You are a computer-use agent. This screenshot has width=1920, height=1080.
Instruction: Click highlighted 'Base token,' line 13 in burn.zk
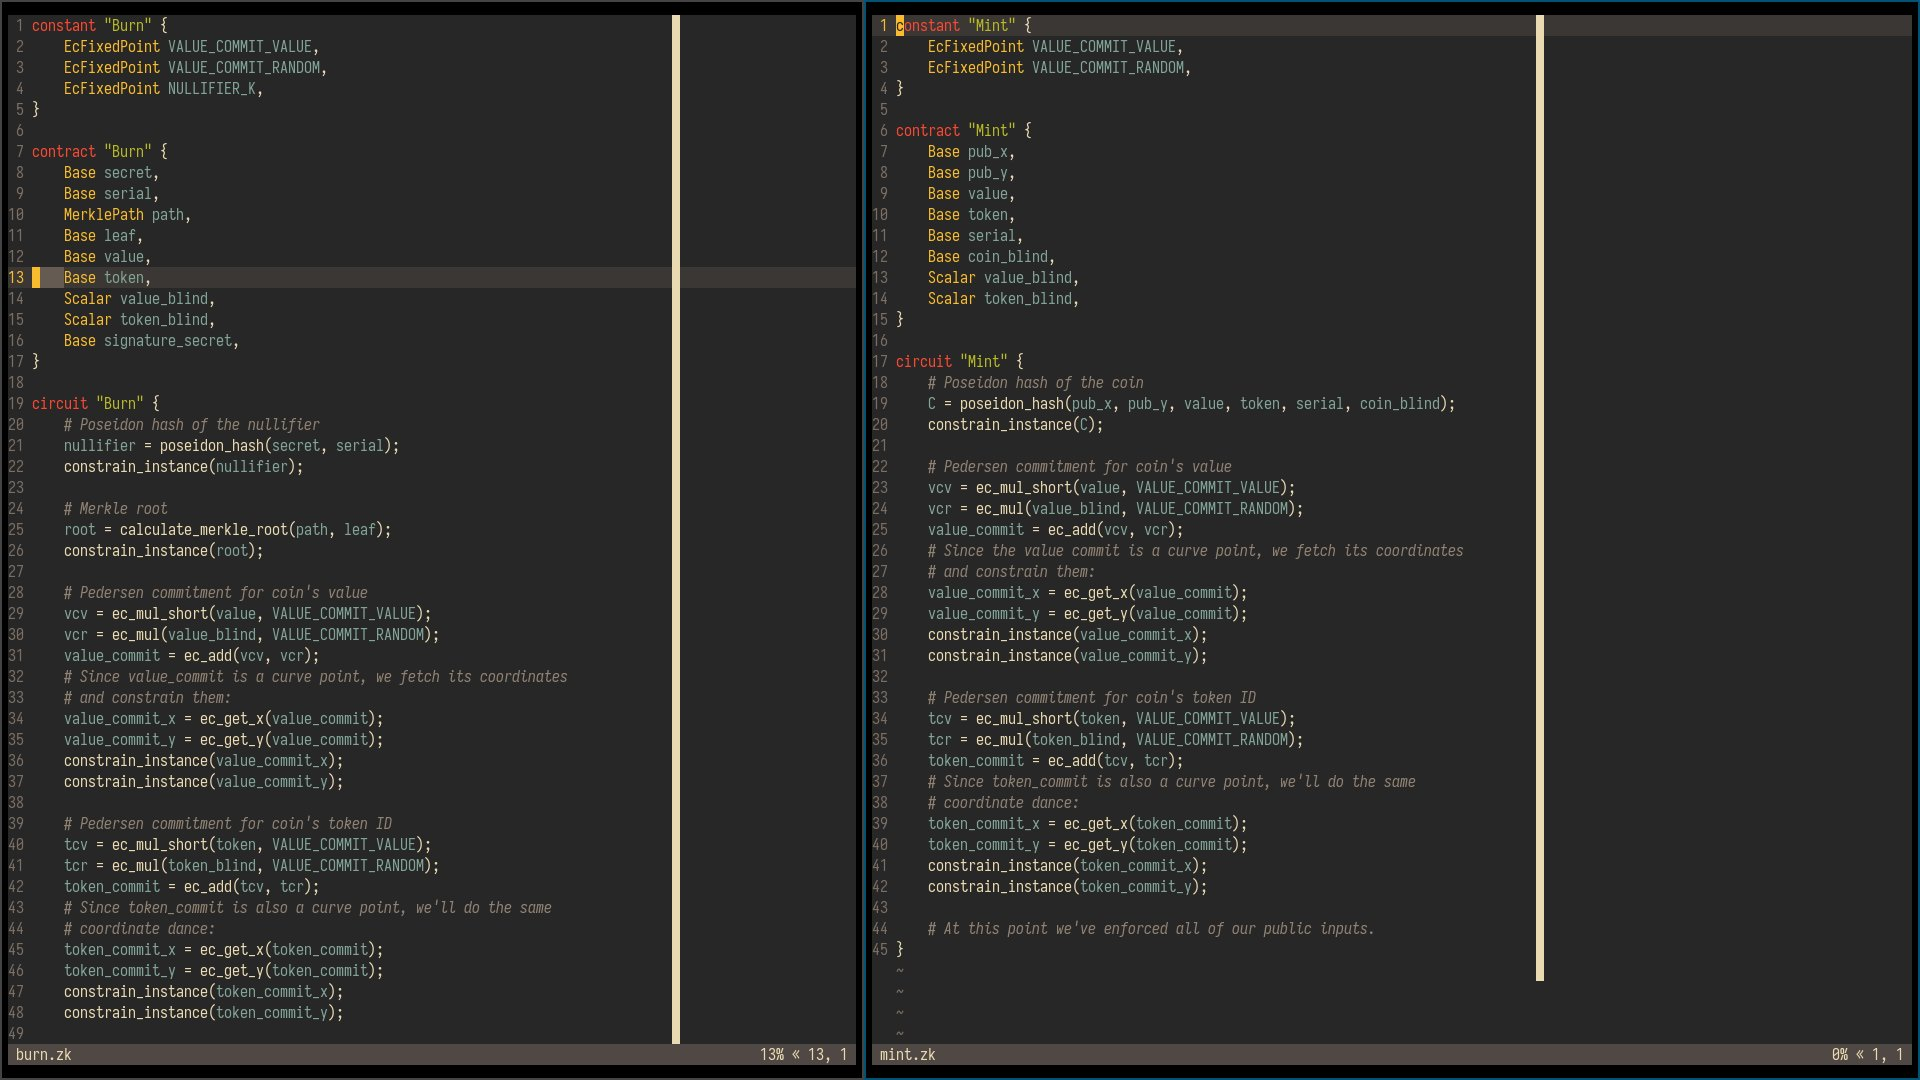(x=108, y=278)
